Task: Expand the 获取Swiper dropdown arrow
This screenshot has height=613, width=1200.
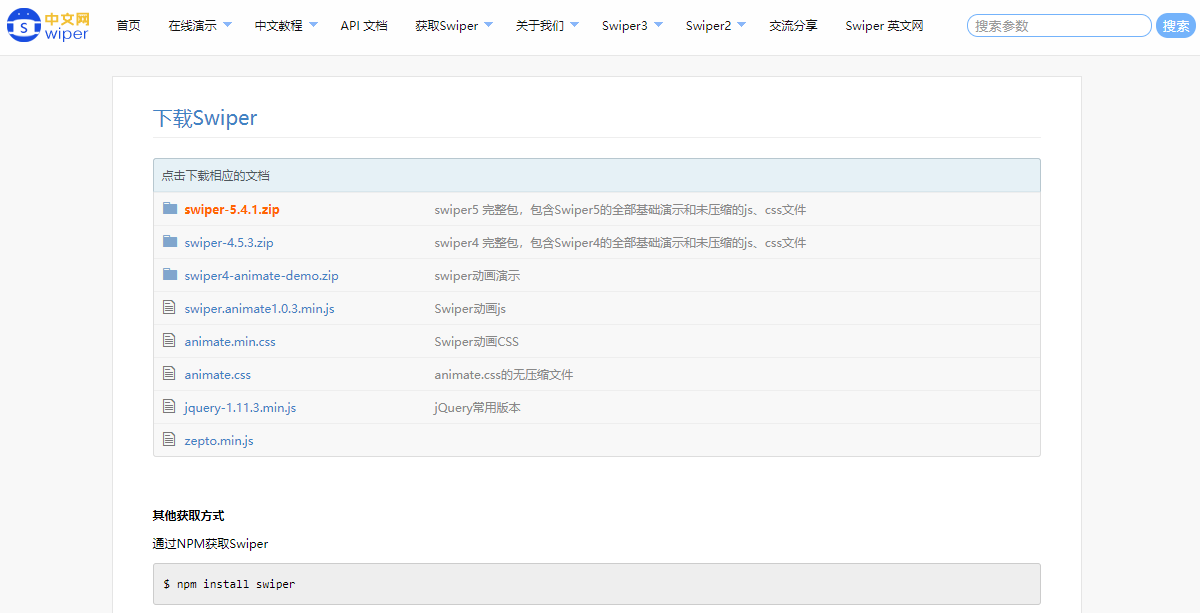Action: pos(488,25)
